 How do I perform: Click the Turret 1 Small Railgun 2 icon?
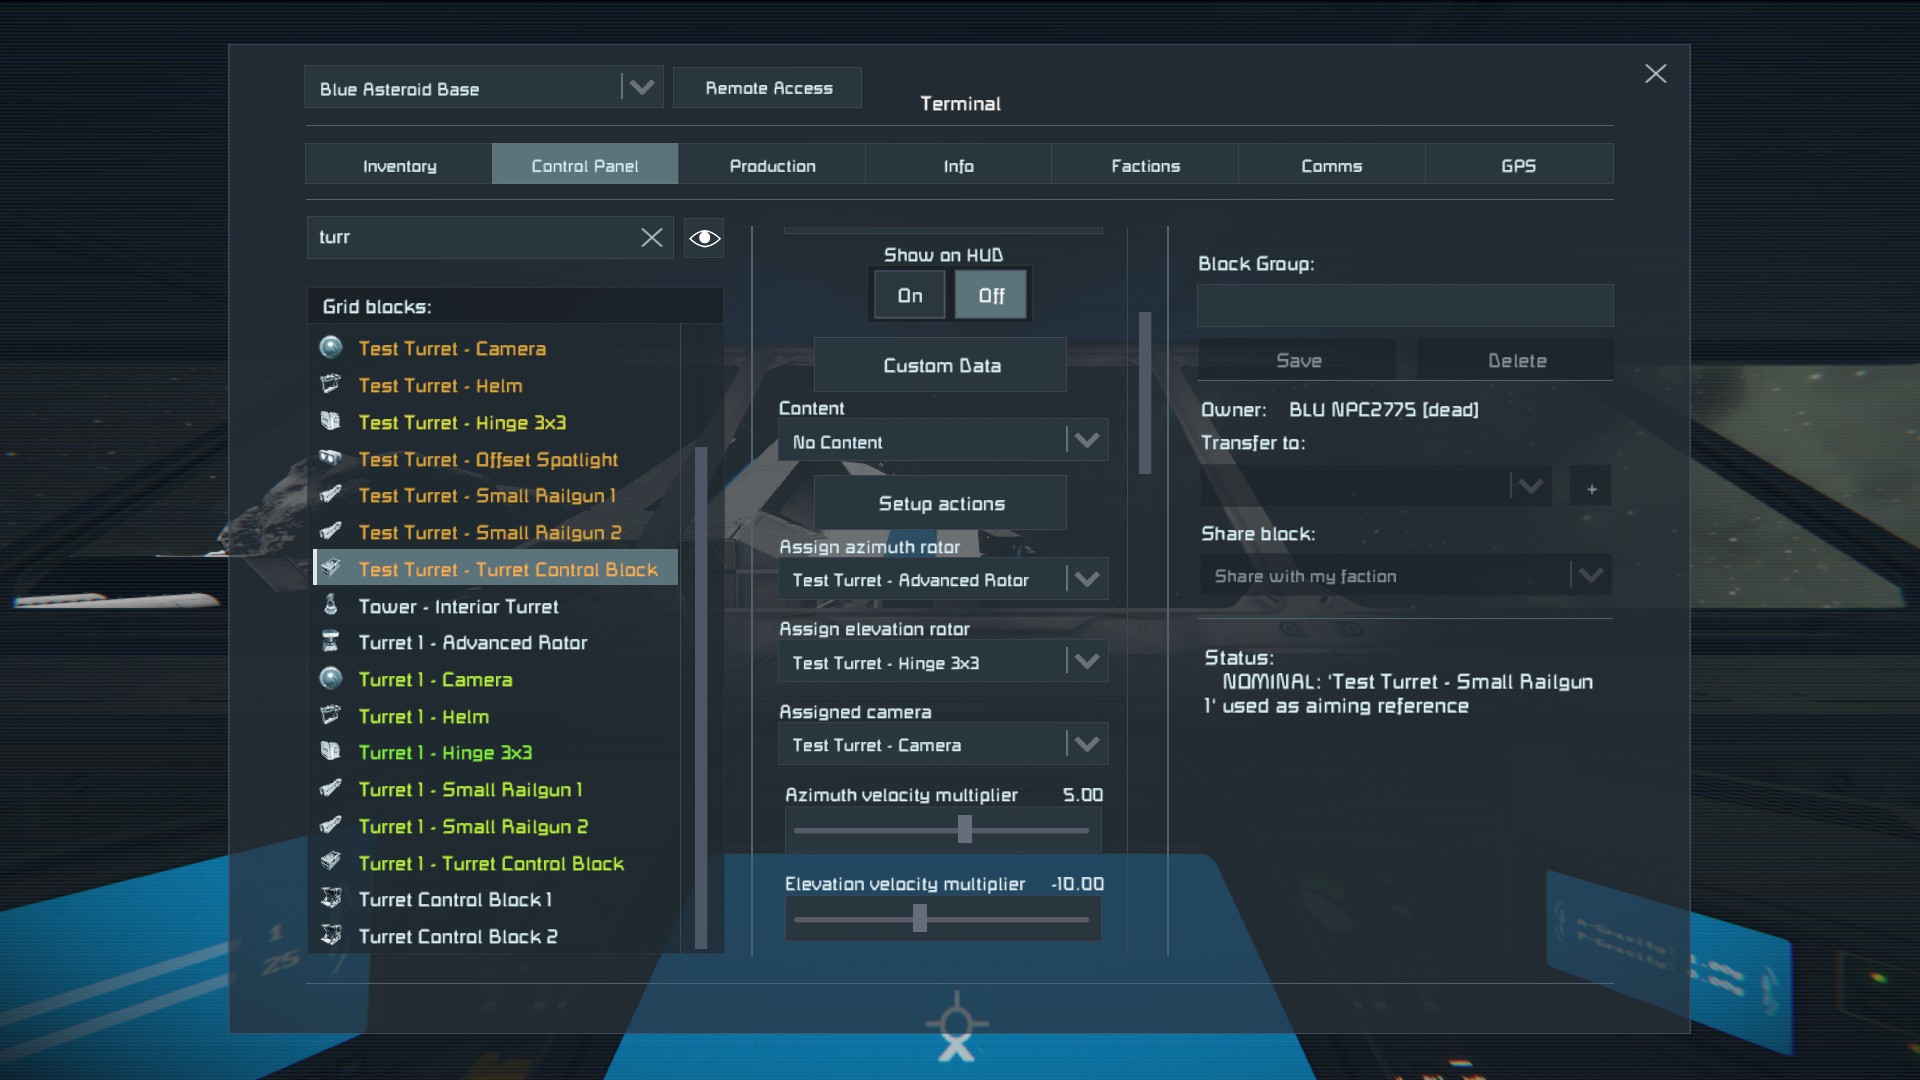point(331,826)
